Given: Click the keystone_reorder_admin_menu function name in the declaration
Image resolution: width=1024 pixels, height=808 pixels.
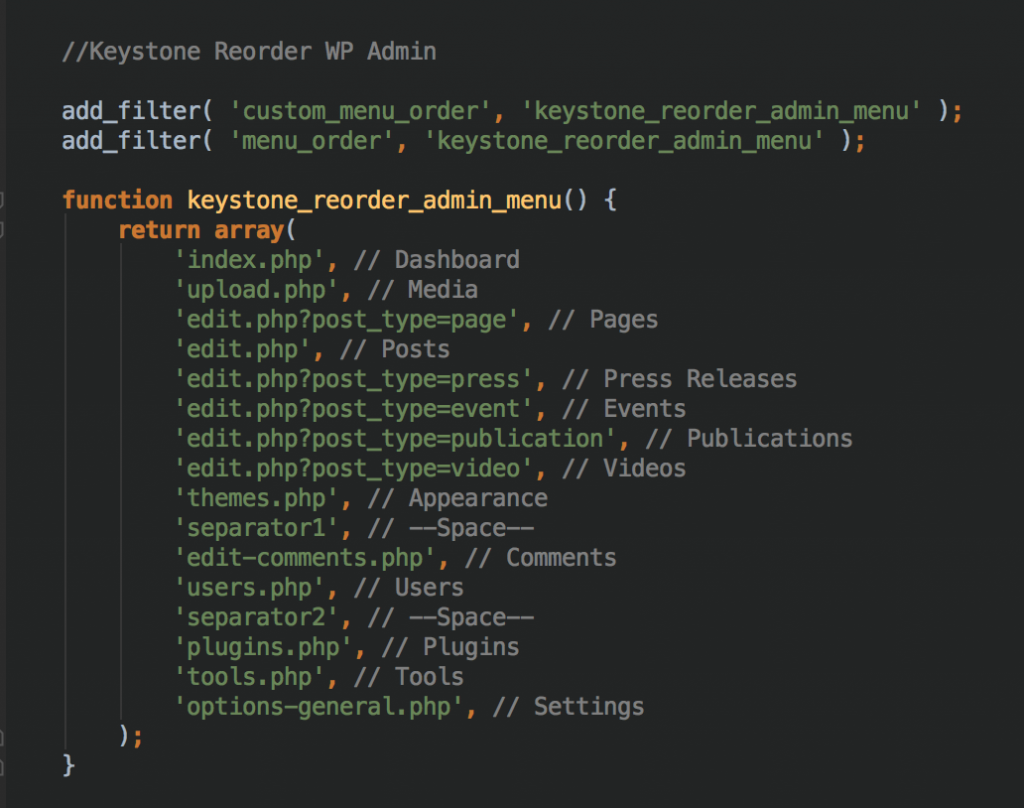Looking at the screenshot, I should [x=374, y=200].
